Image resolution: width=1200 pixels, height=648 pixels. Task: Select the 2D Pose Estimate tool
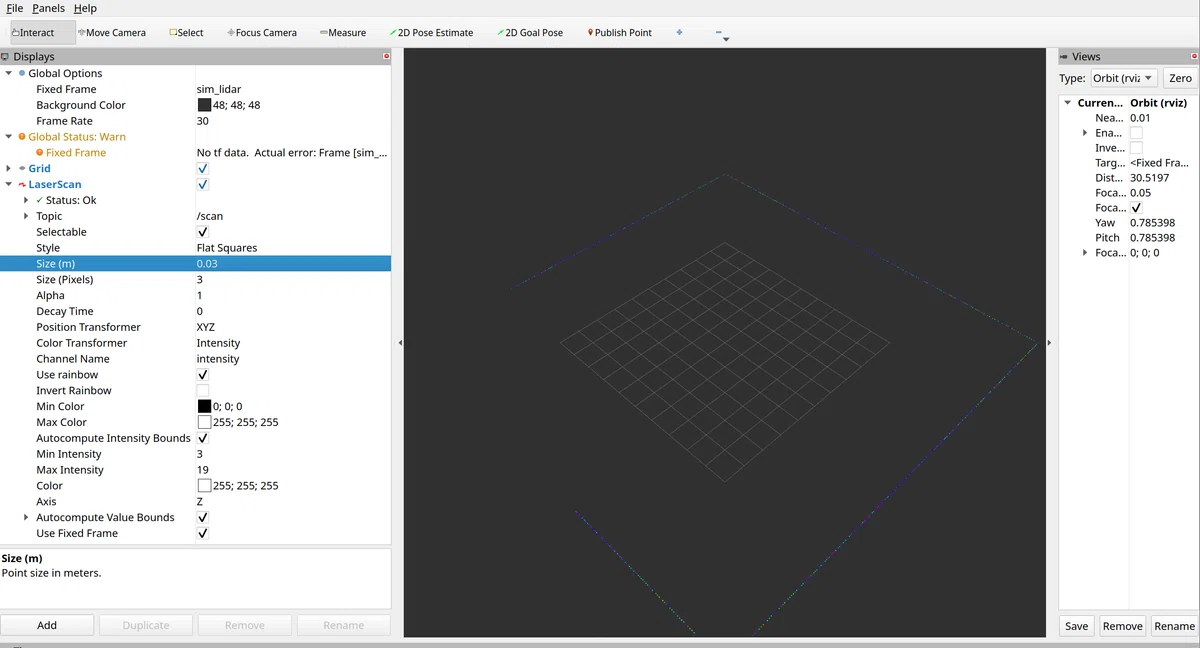(432, 33)
